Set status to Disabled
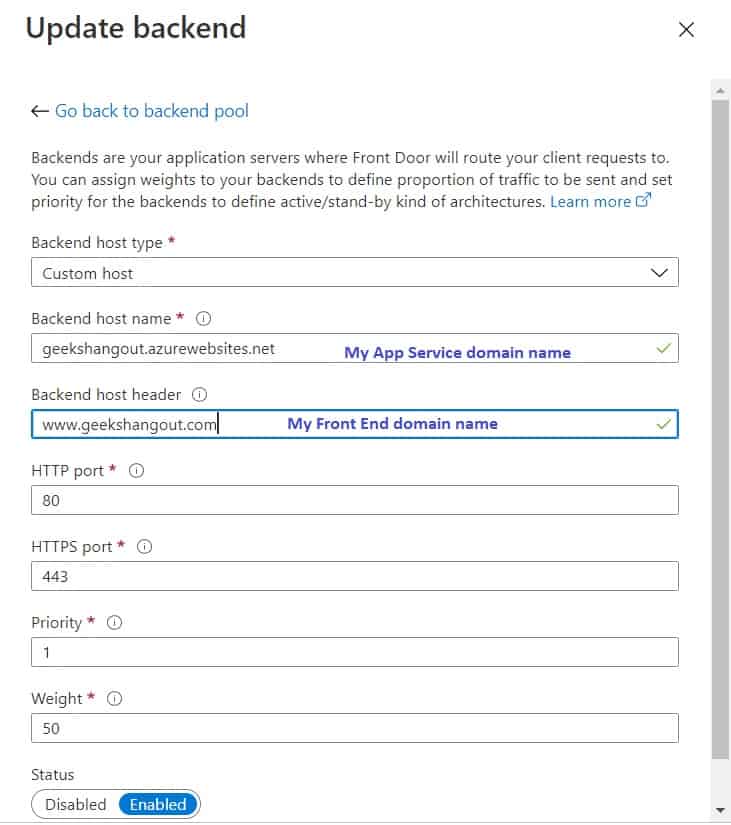731x825 pixels. 76,804
